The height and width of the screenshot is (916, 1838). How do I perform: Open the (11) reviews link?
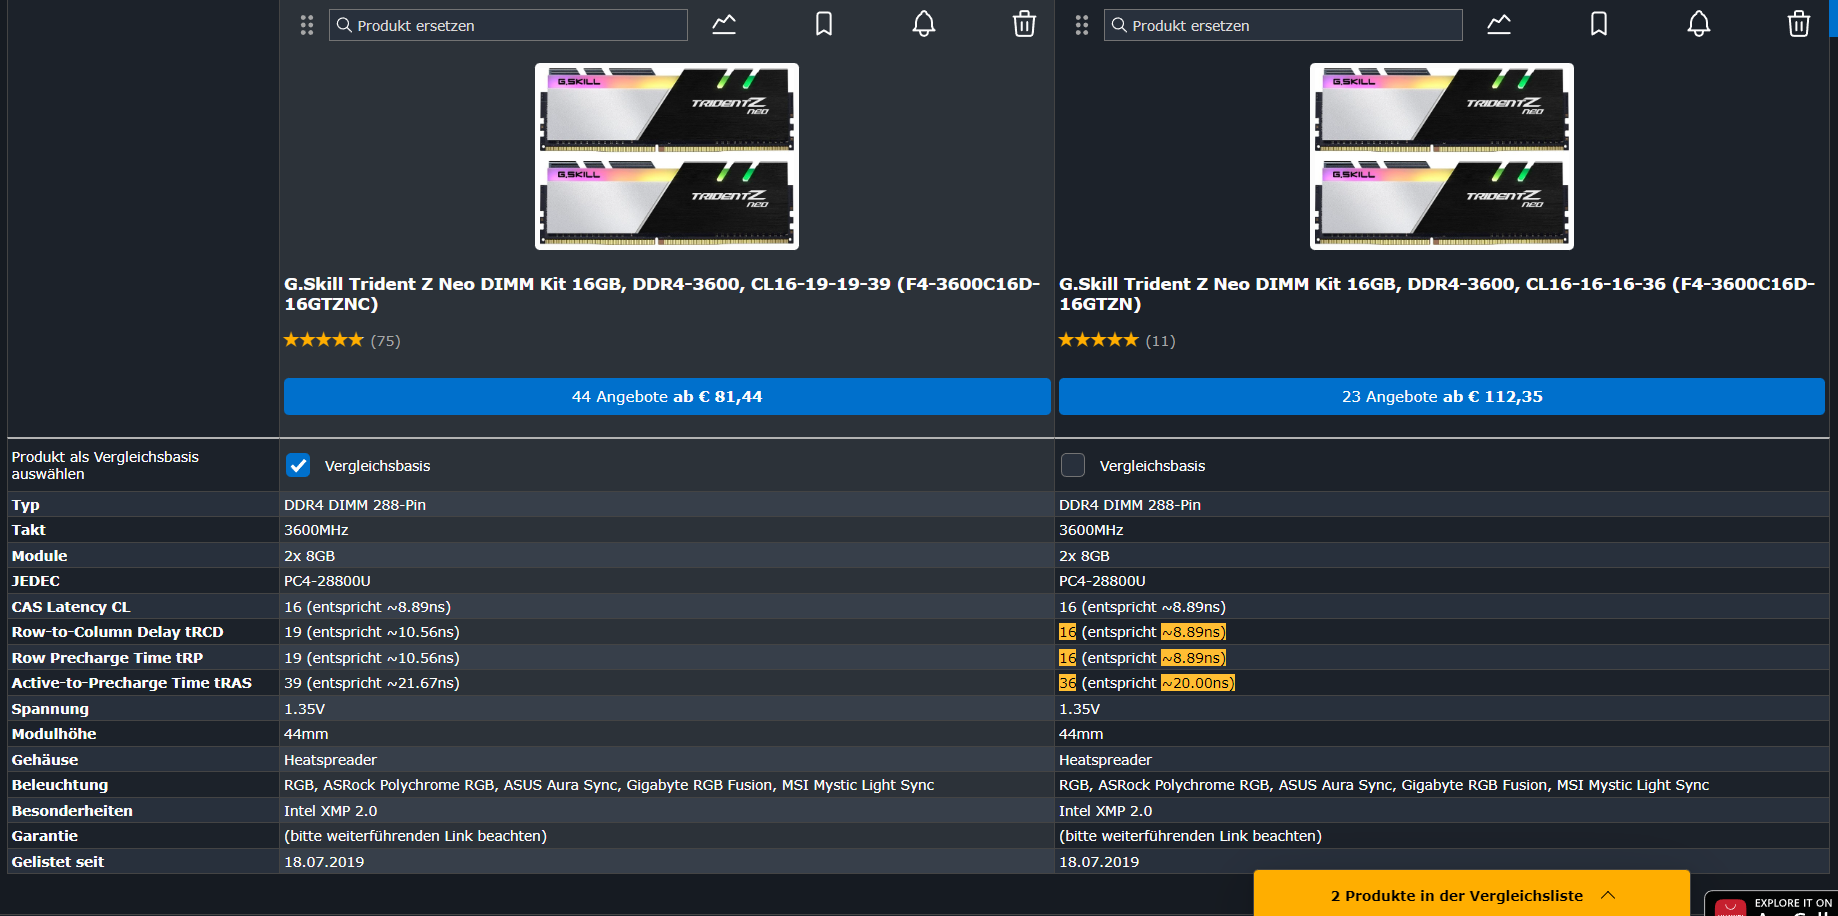(1160, 341)
